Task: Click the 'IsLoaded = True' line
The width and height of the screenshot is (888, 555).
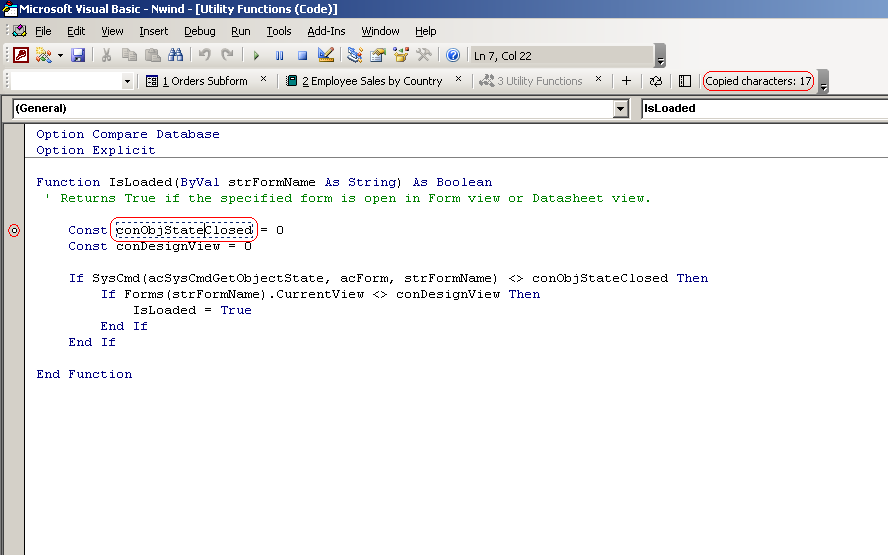Action: pyautogui.click(x=193, y=310)
